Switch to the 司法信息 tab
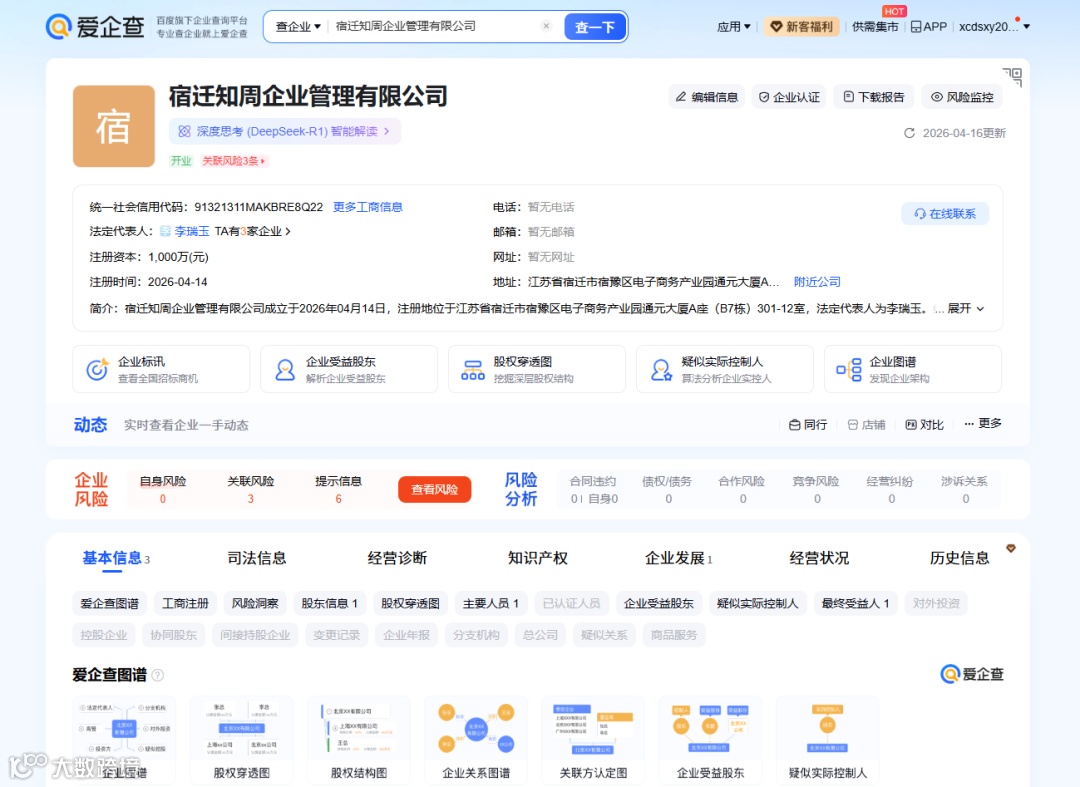1080x787 pixels. pyautogui.click(x=257, y=558)
